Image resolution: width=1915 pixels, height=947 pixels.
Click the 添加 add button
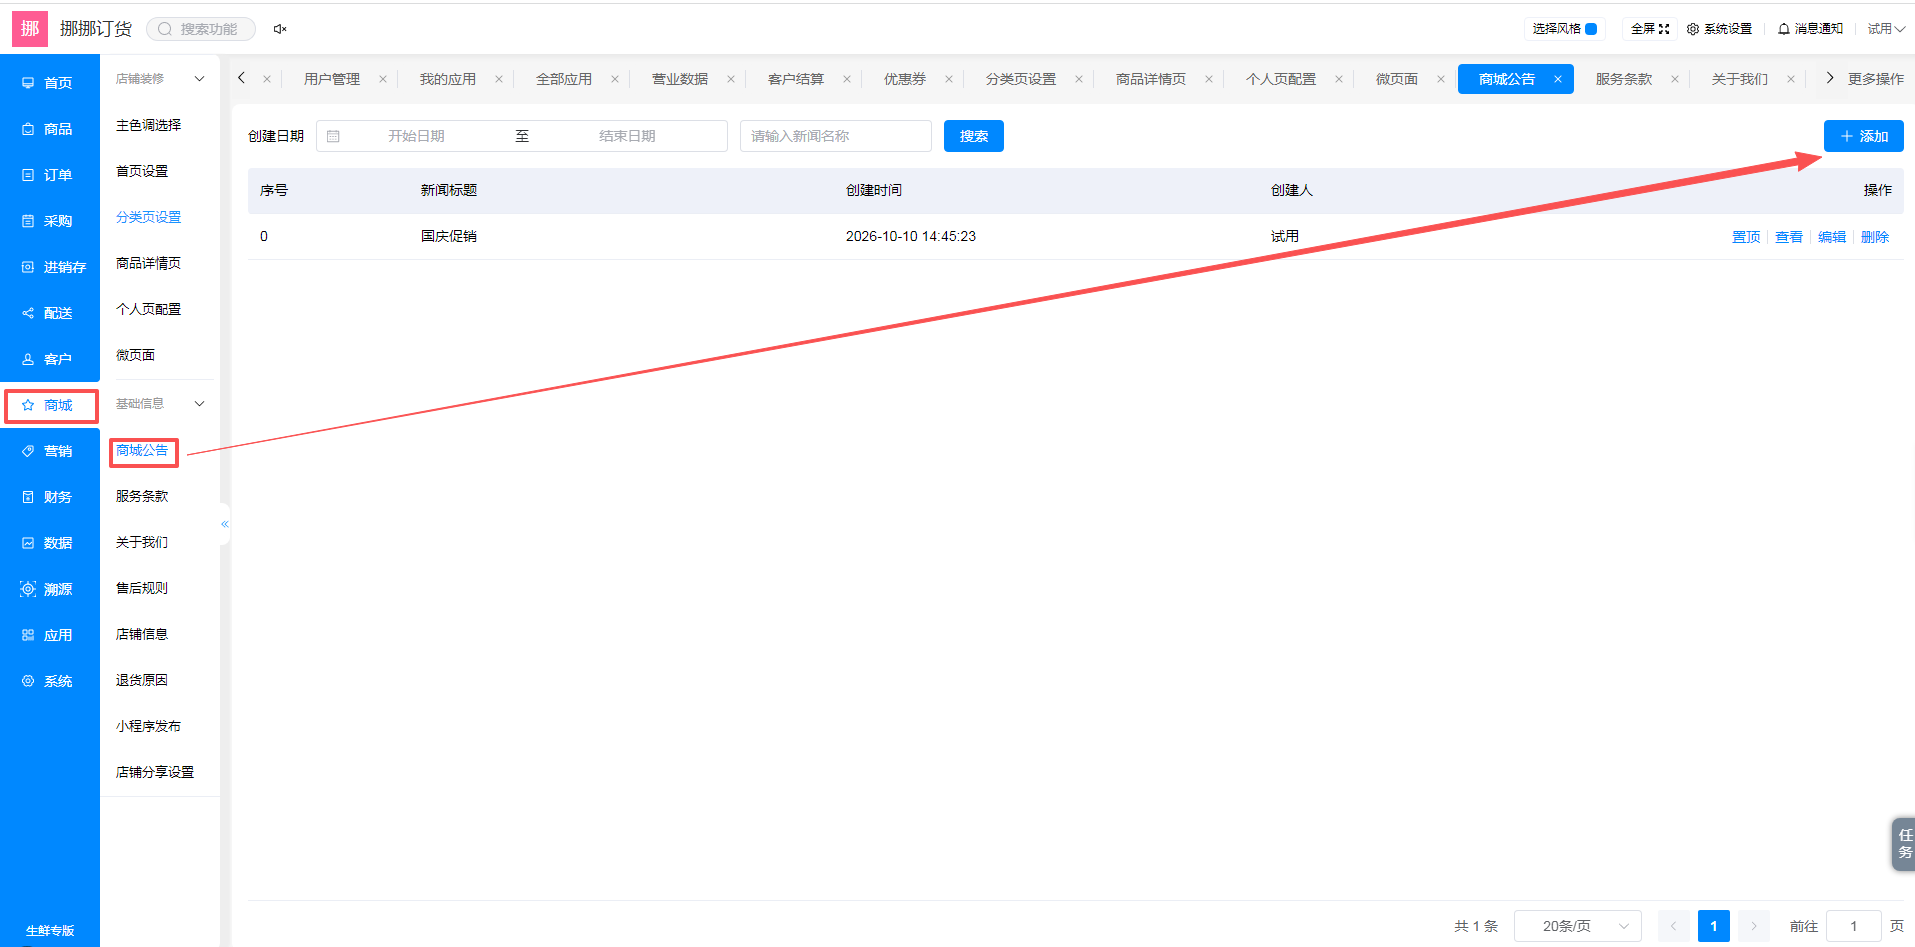(x=1863, y=136)
